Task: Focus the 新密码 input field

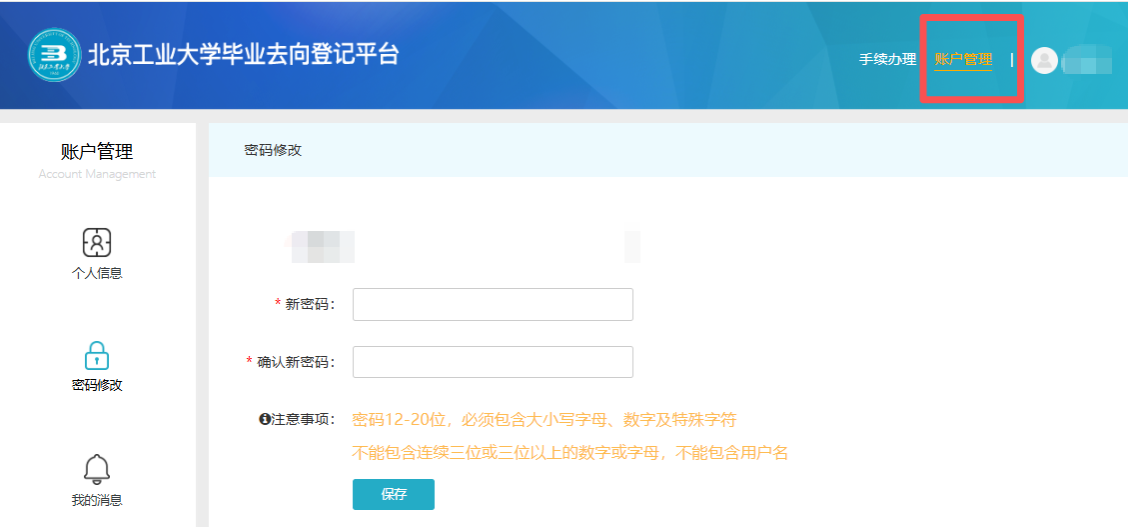Action: (x=493, y=304)
